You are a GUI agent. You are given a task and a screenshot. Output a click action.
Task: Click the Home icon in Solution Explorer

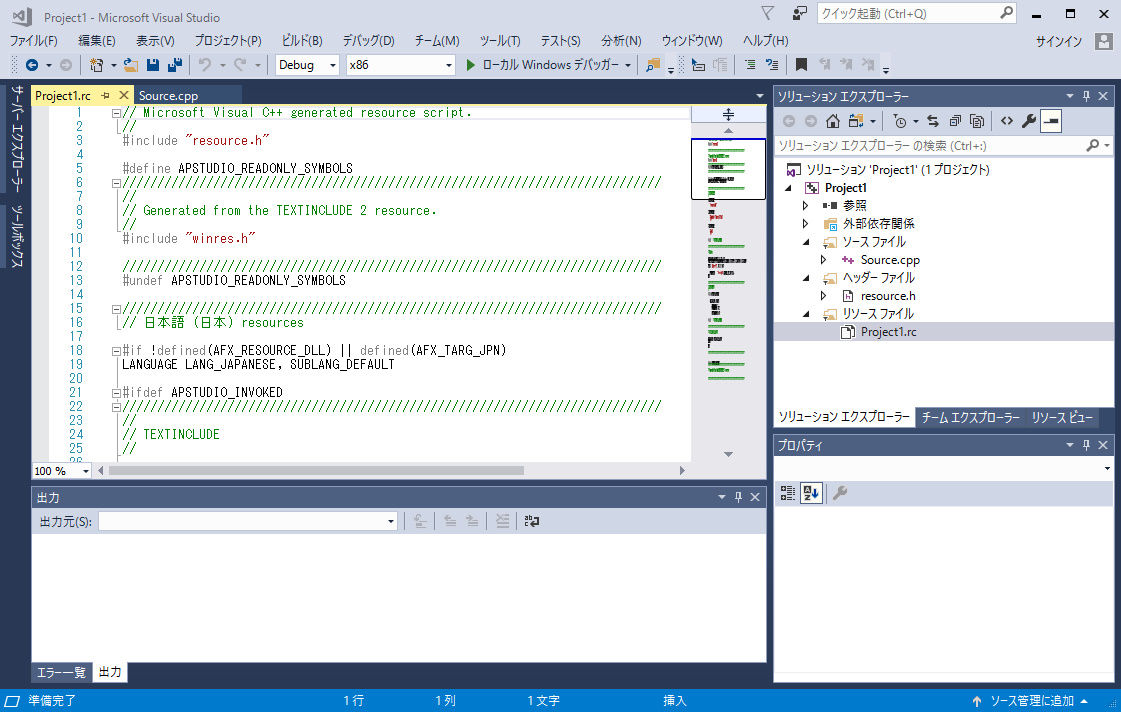(x=833, y=122)
